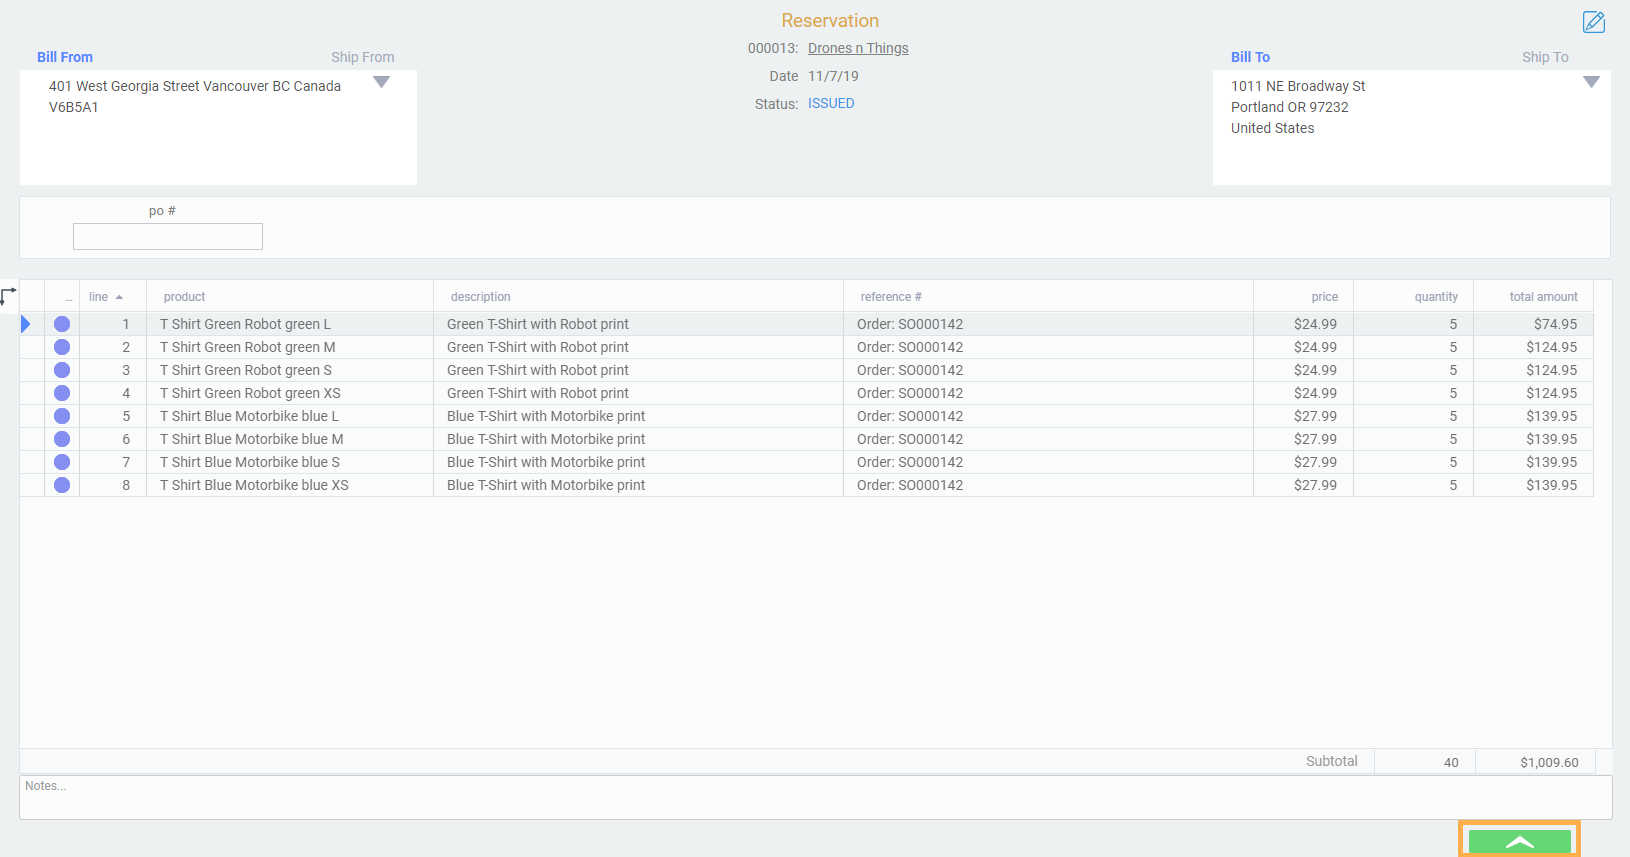Select product T Shirt Green Robot green S
This screenshot has height=857, width=1630.
[x=246, y=370]
